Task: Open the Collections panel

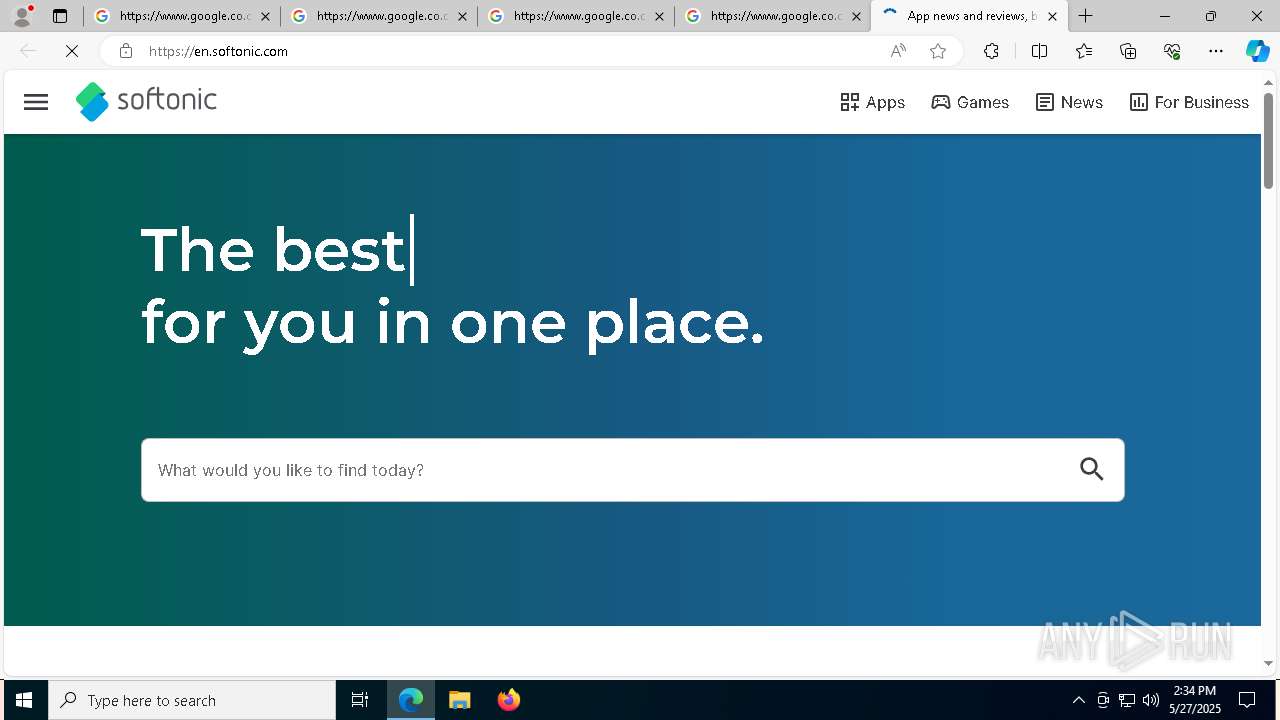Action: 1128,51
